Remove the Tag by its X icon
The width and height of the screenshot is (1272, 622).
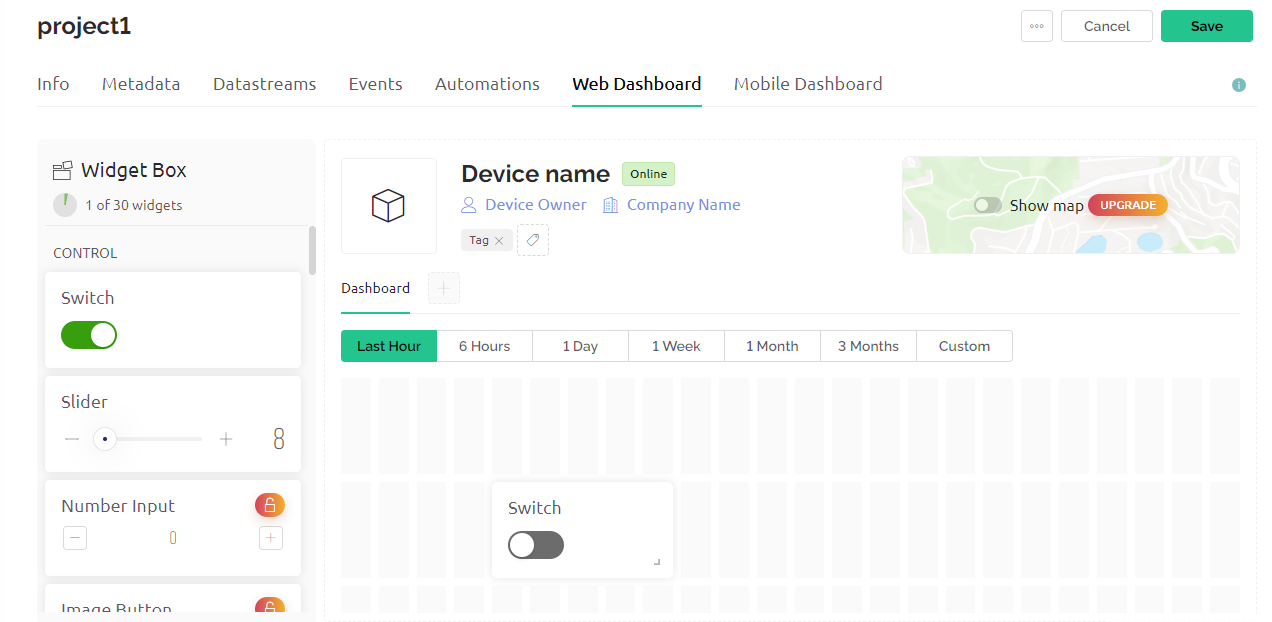pos(499,241)
